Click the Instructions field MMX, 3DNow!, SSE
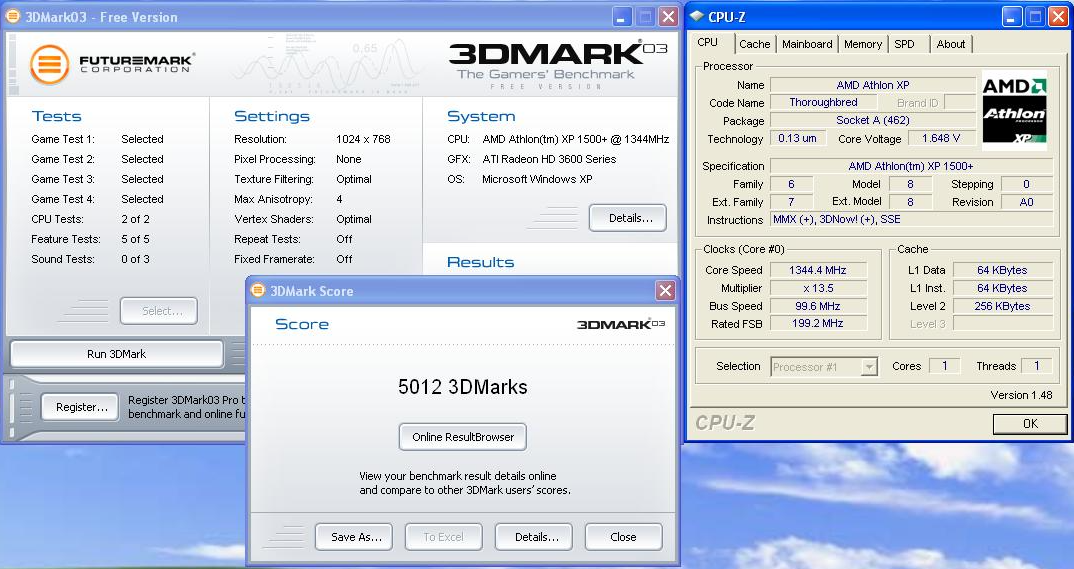This screenshot has width=1074, height=569. (x=911, y=219)
